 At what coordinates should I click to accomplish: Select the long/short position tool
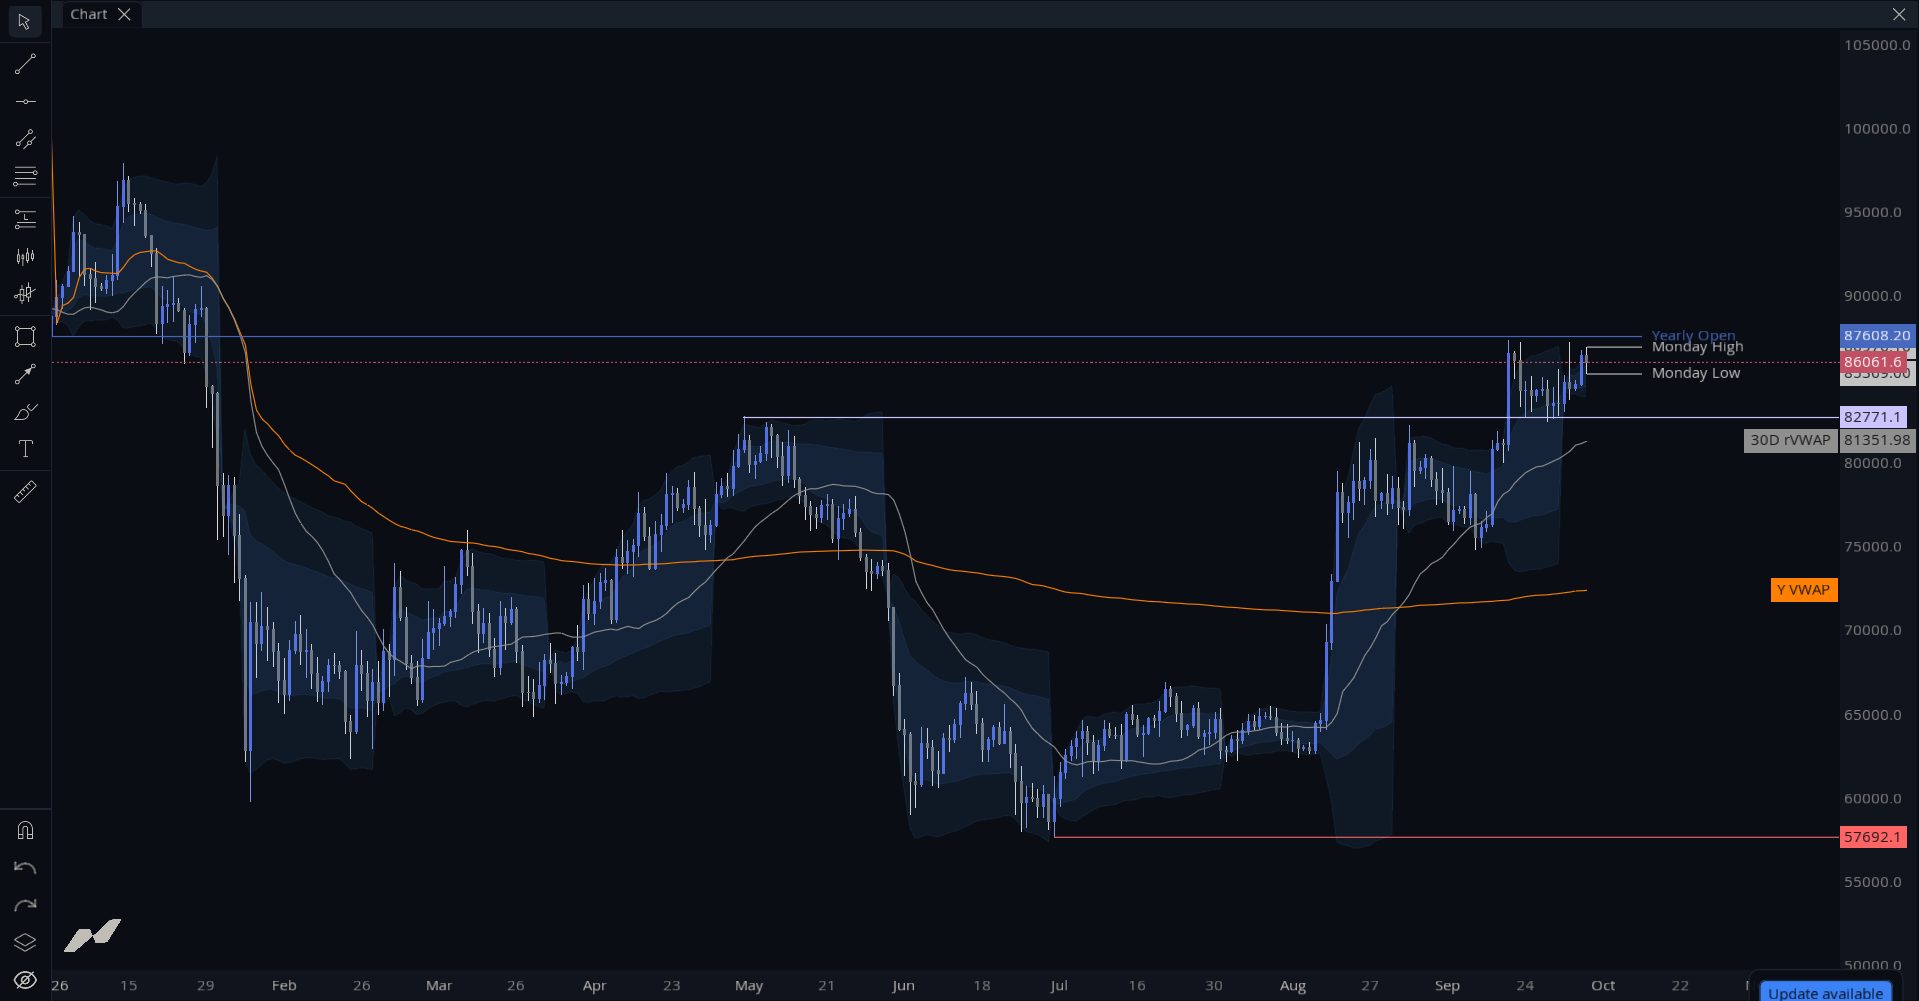click(25, 219)
